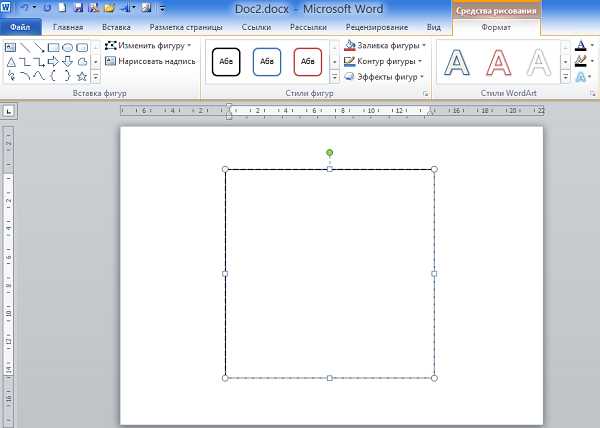Screen dimensions: 600x428
Task: Open the text effects glowing A dropdown
Action: tap(584, 77)
